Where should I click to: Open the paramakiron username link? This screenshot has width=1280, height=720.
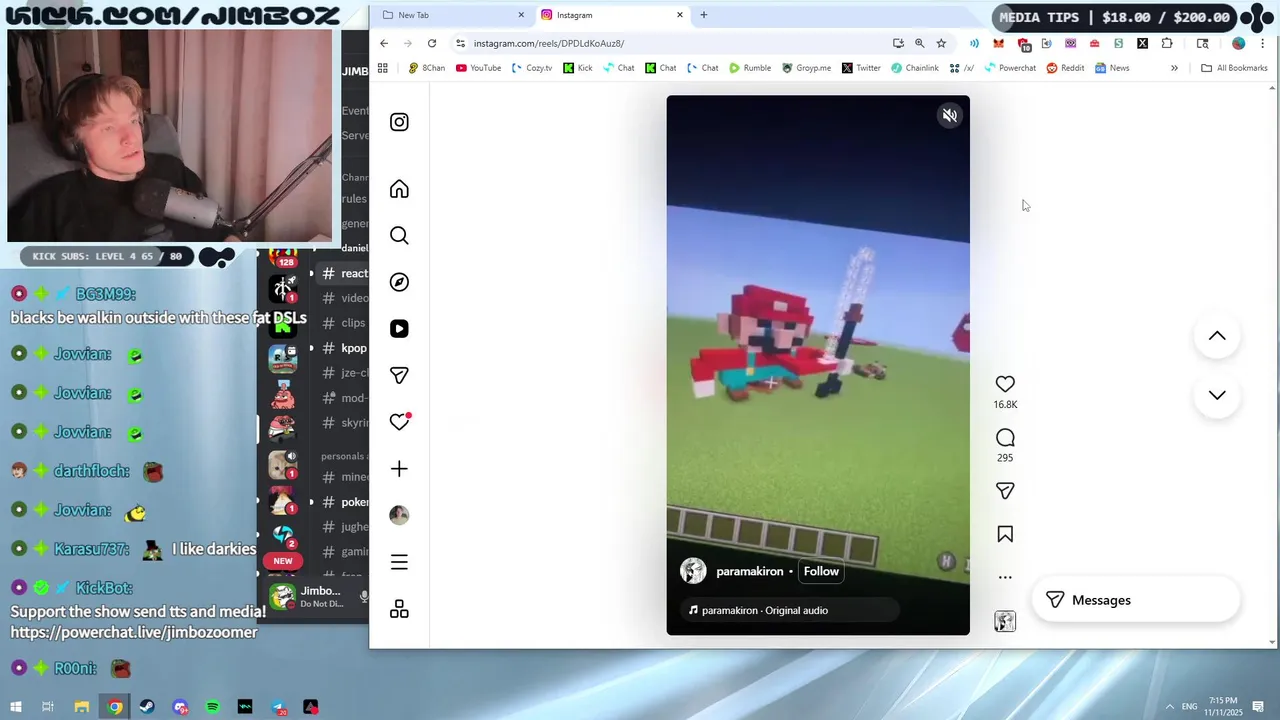point(749,571)
